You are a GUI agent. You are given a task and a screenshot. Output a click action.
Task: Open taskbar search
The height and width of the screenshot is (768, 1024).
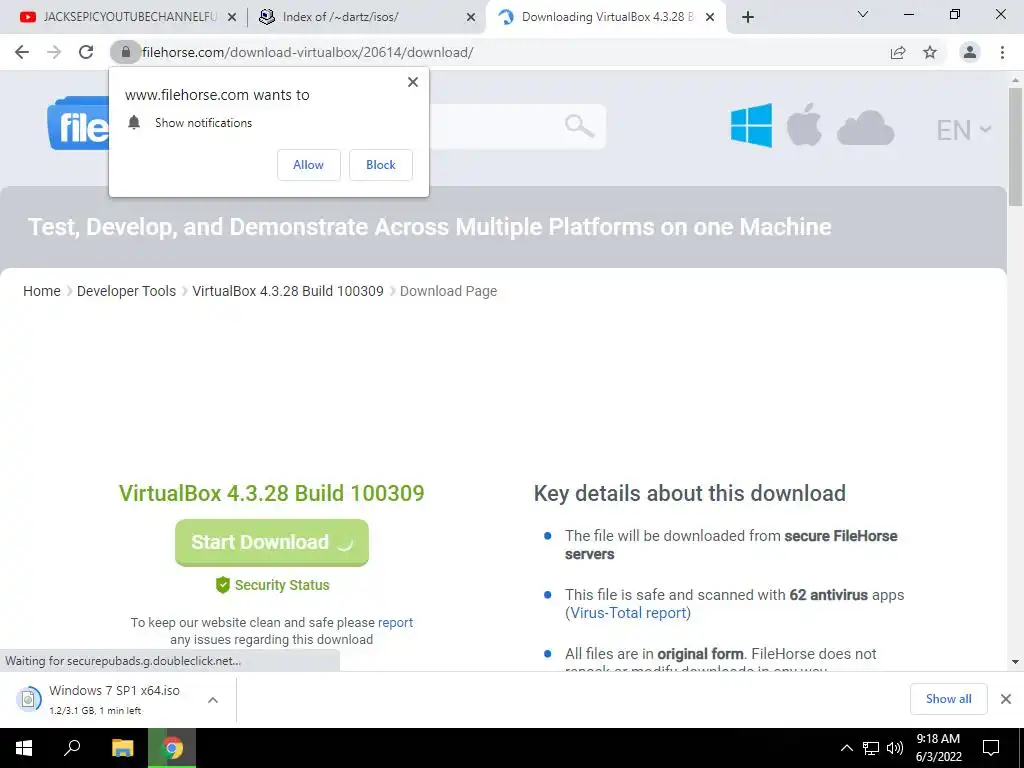tap(72, 748)
